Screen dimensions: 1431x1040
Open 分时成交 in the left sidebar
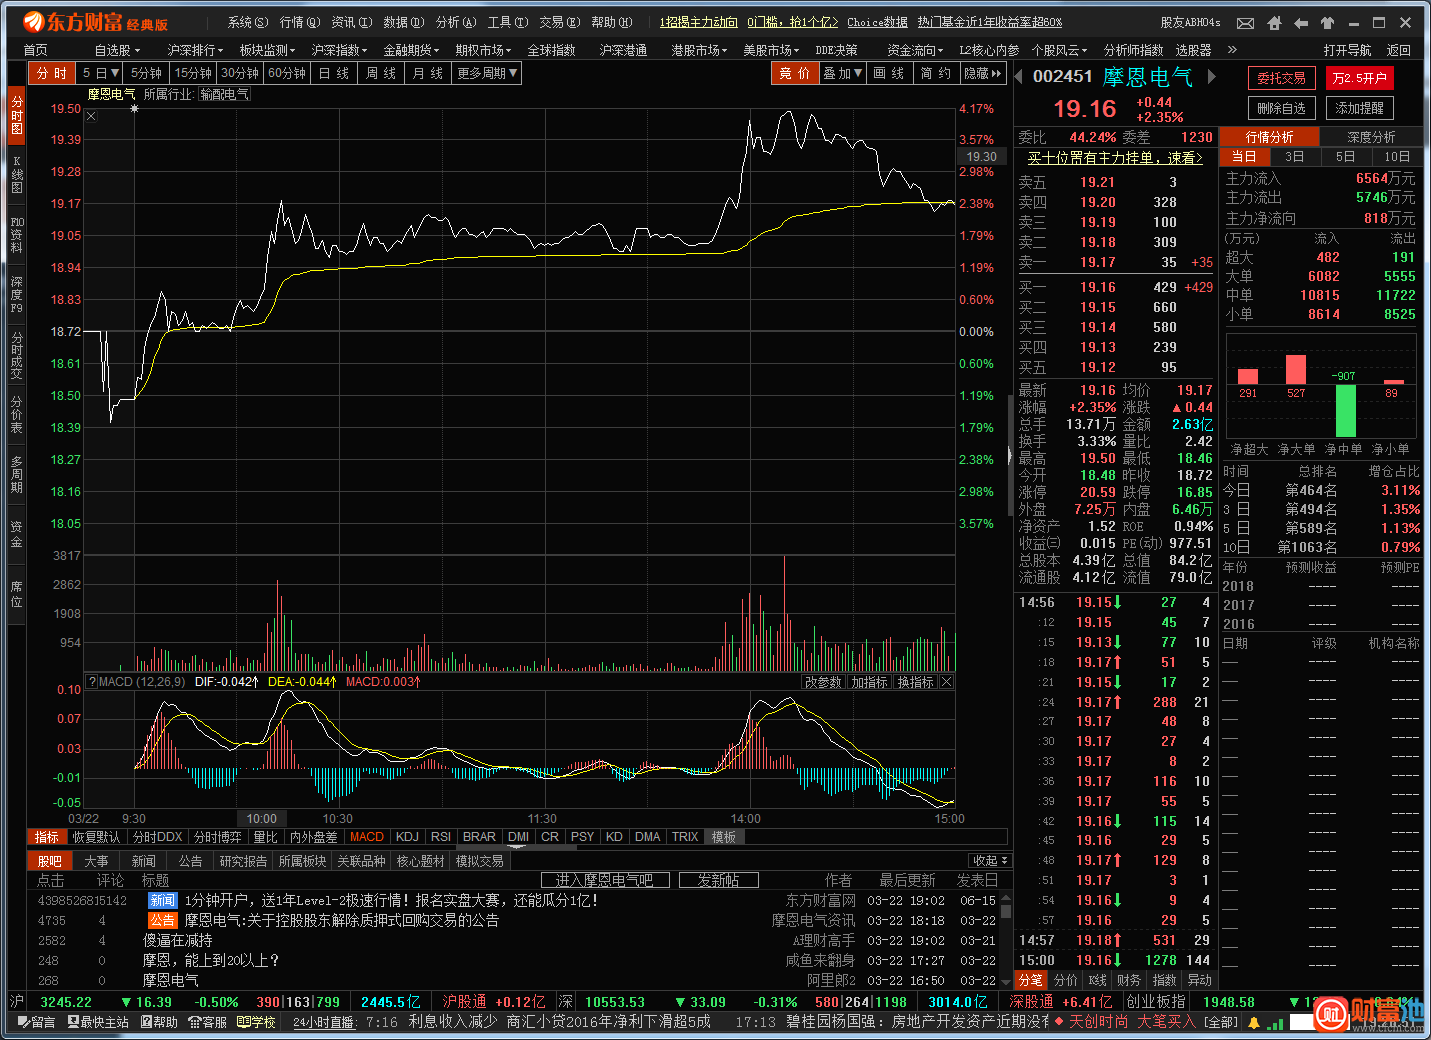point(16,356)
